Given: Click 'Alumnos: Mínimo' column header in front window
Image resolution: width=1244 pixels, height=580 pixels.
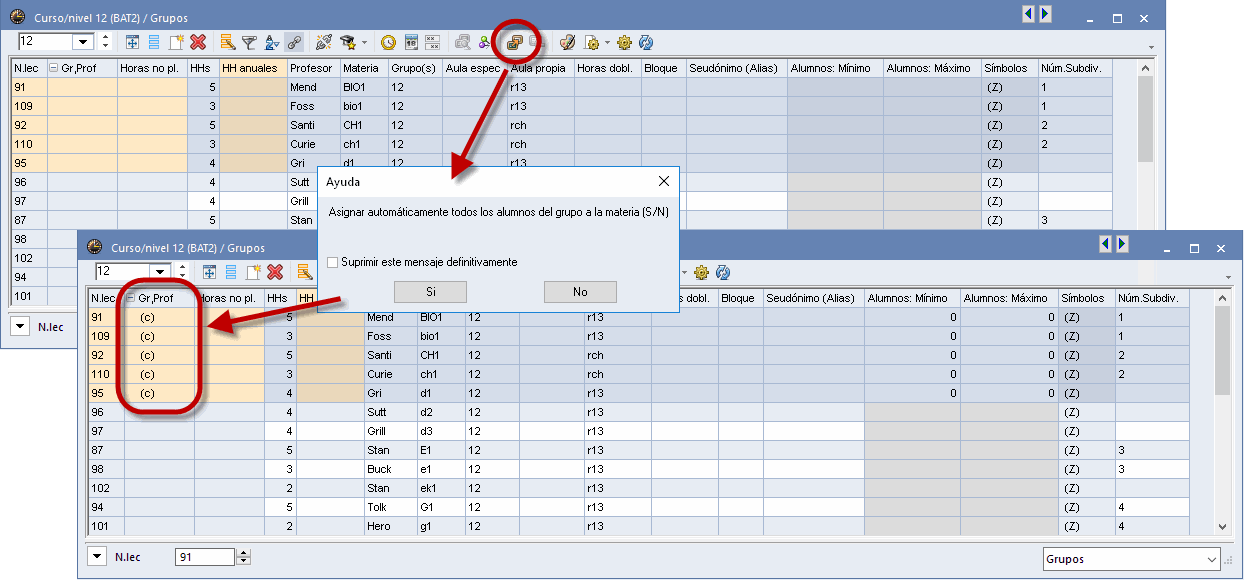Looking at the screenshot, I should 912,298.
